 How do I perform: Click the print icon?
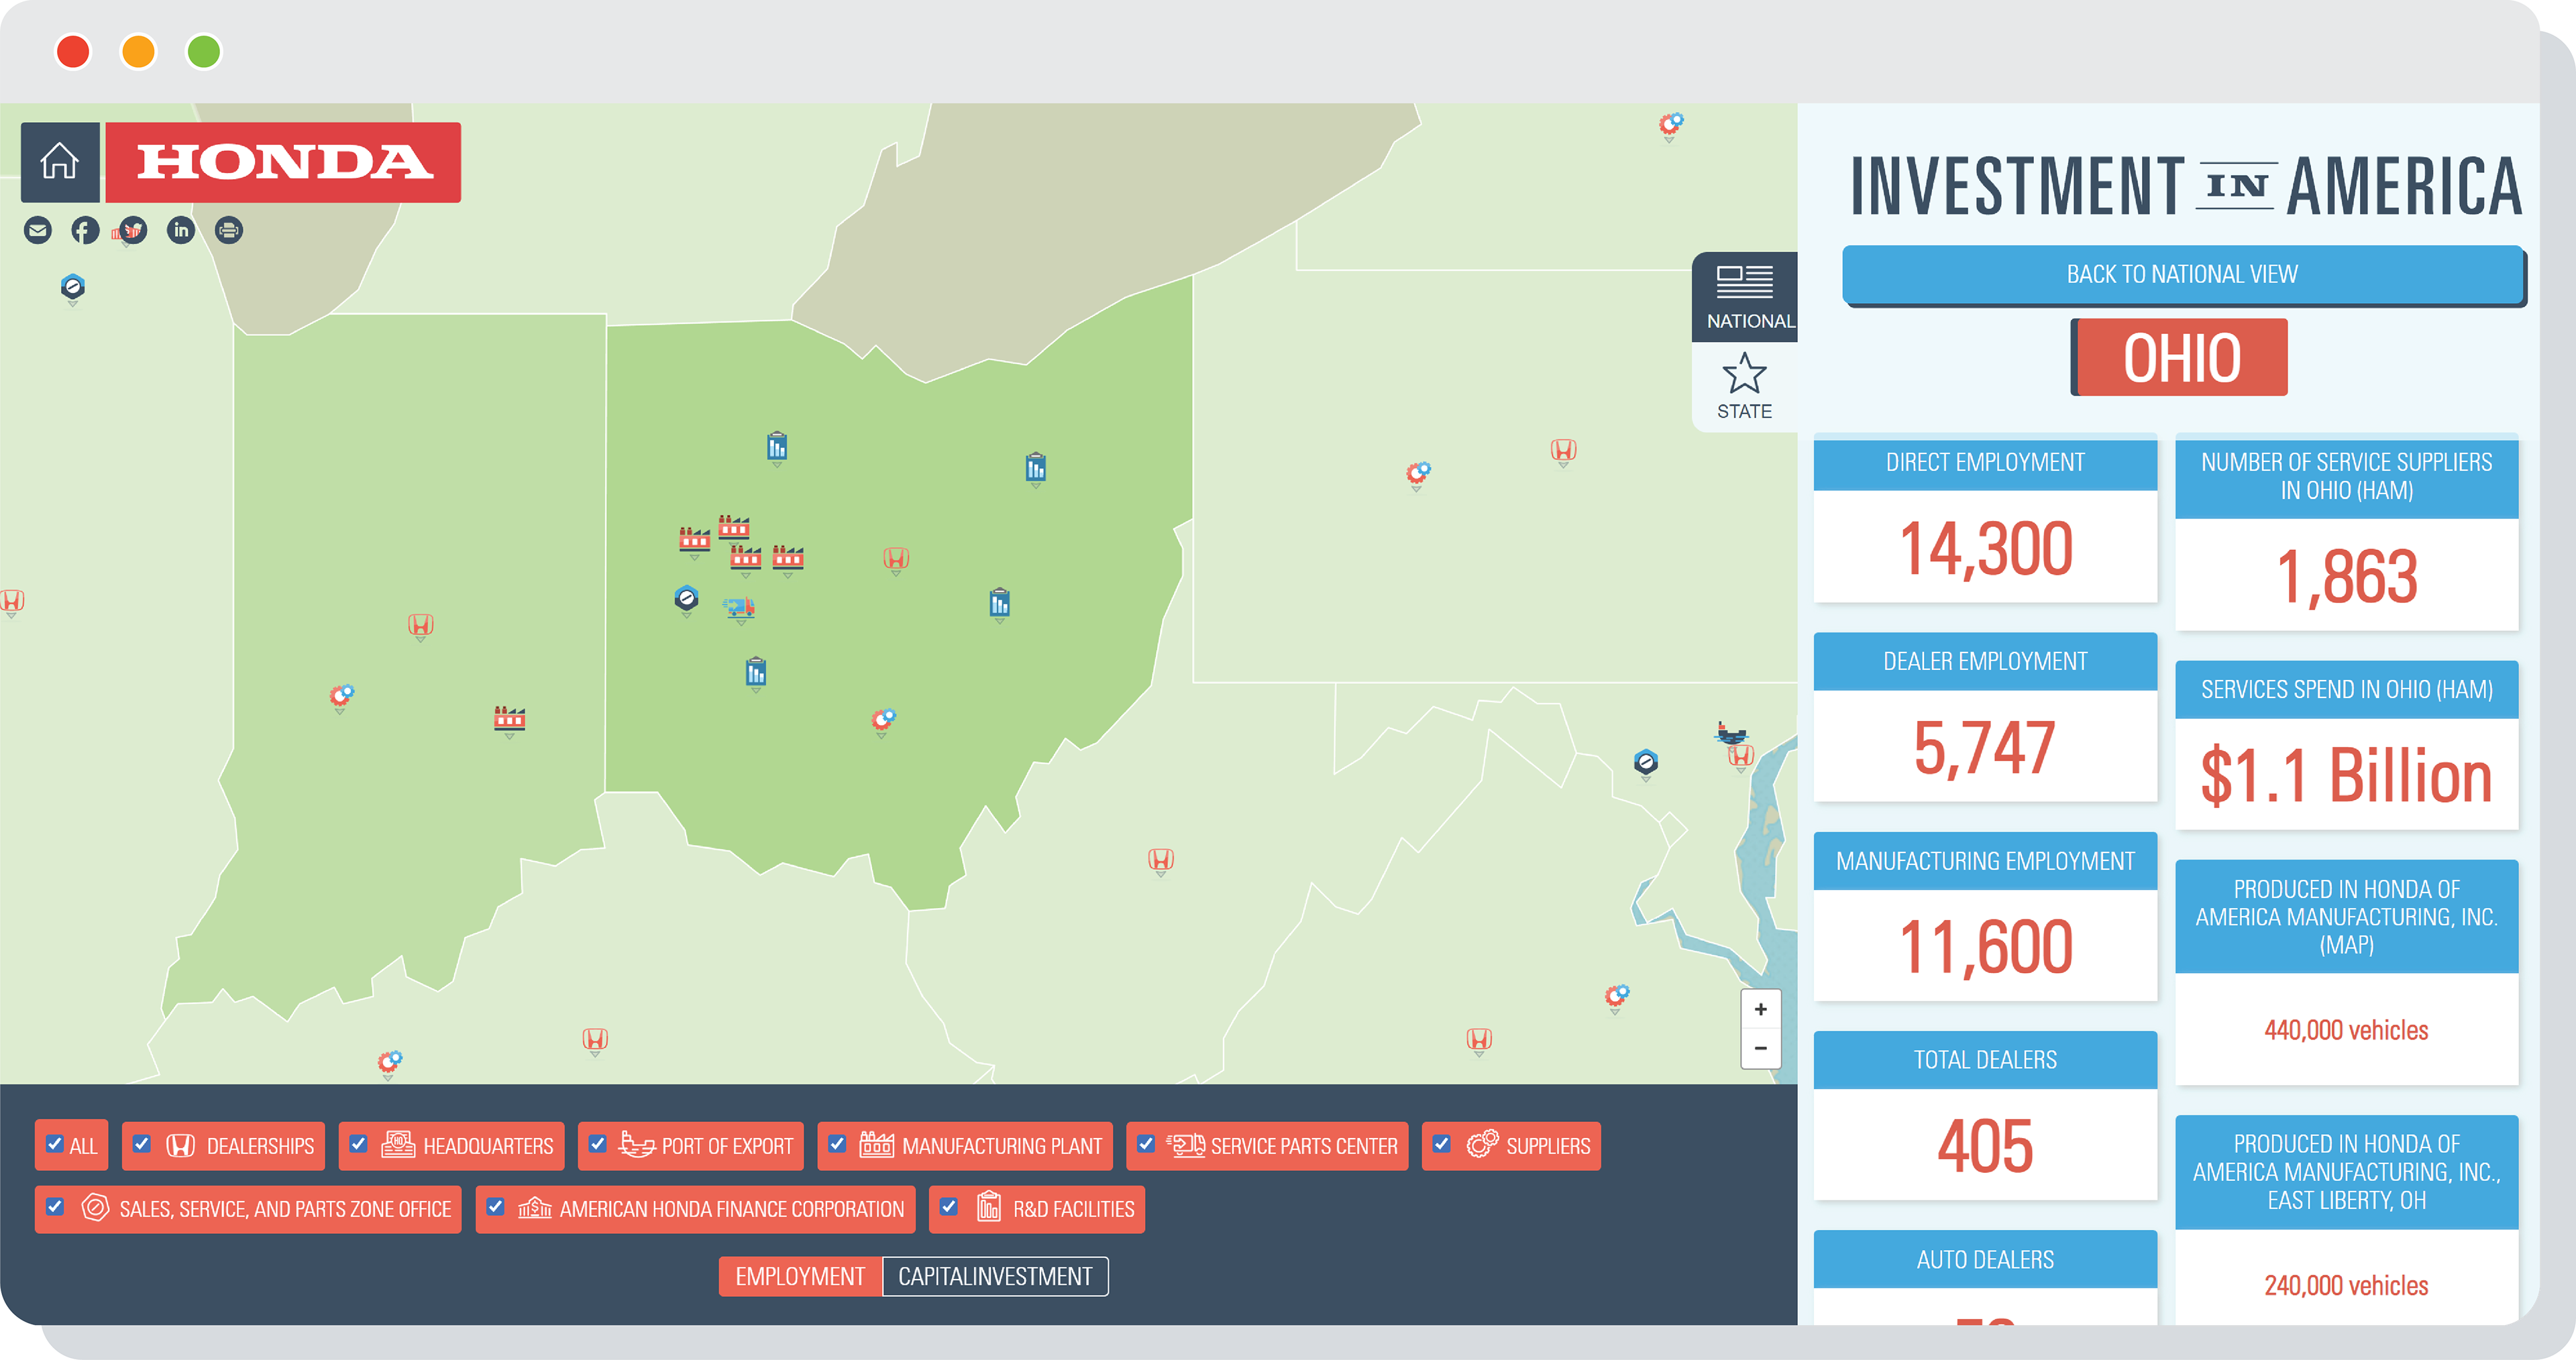click(229, 231)
